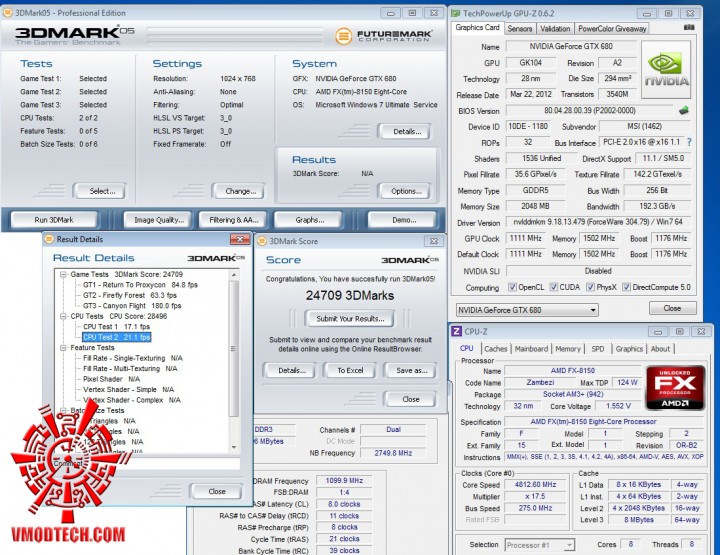This screenshot has width=720, height=555.
Task: Click the Graphs button
Action: pos(309,220)
